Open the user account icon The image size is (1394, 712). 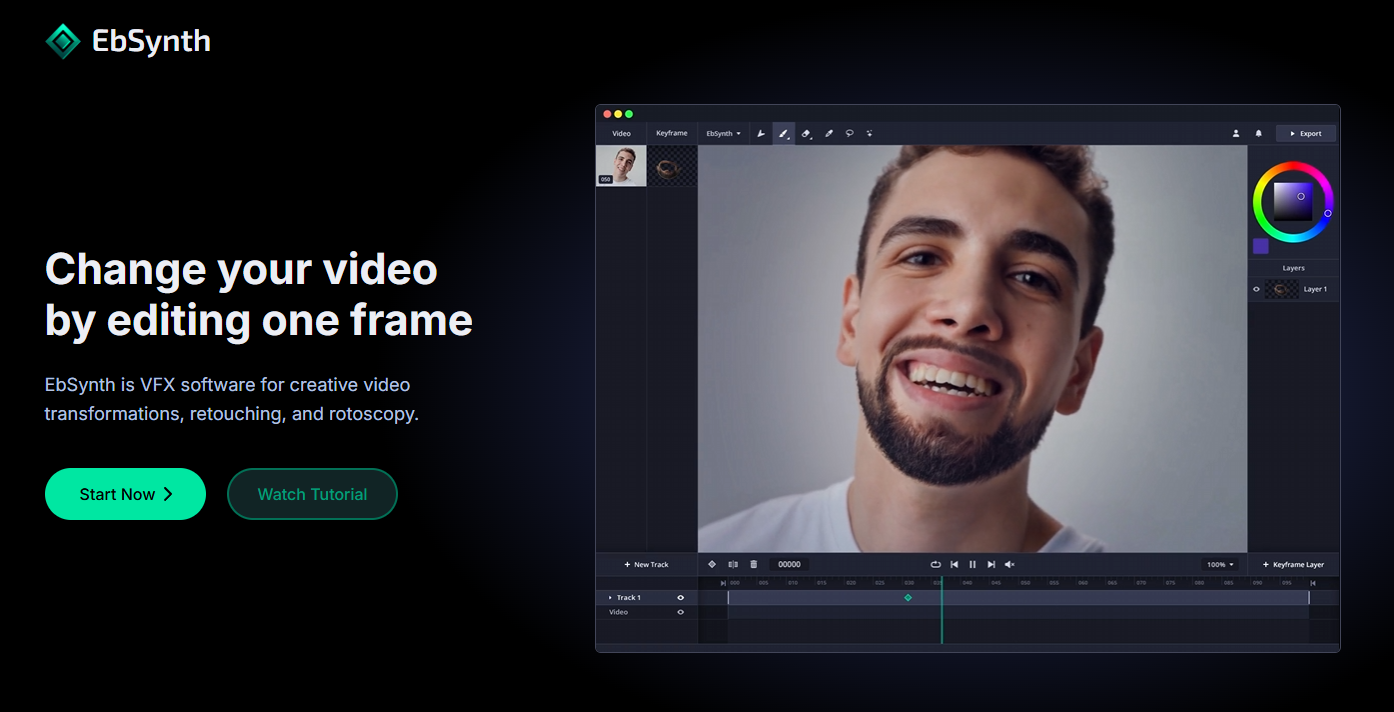click(x=1236, y=133)
